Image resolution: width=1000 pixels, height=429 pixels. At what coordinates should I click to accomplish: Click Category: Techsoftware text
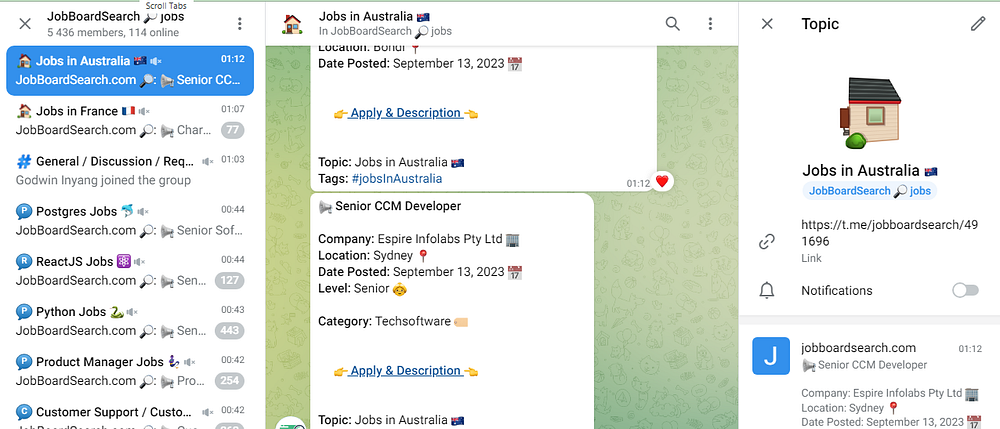(385, 321)
